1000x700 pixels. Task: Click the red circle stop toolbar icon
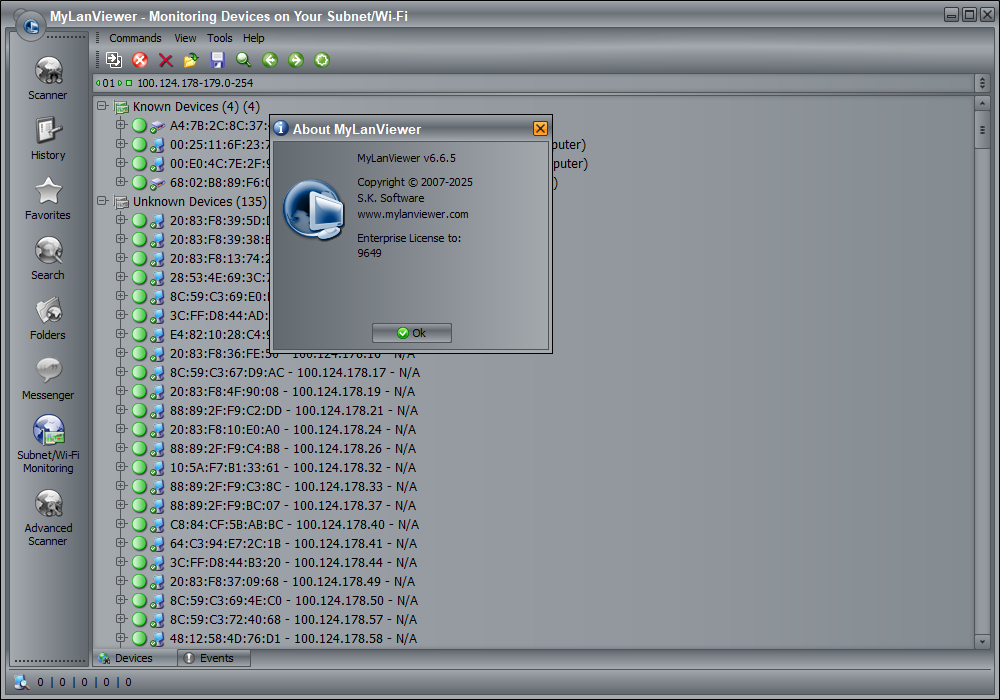[x=140, y=60]
